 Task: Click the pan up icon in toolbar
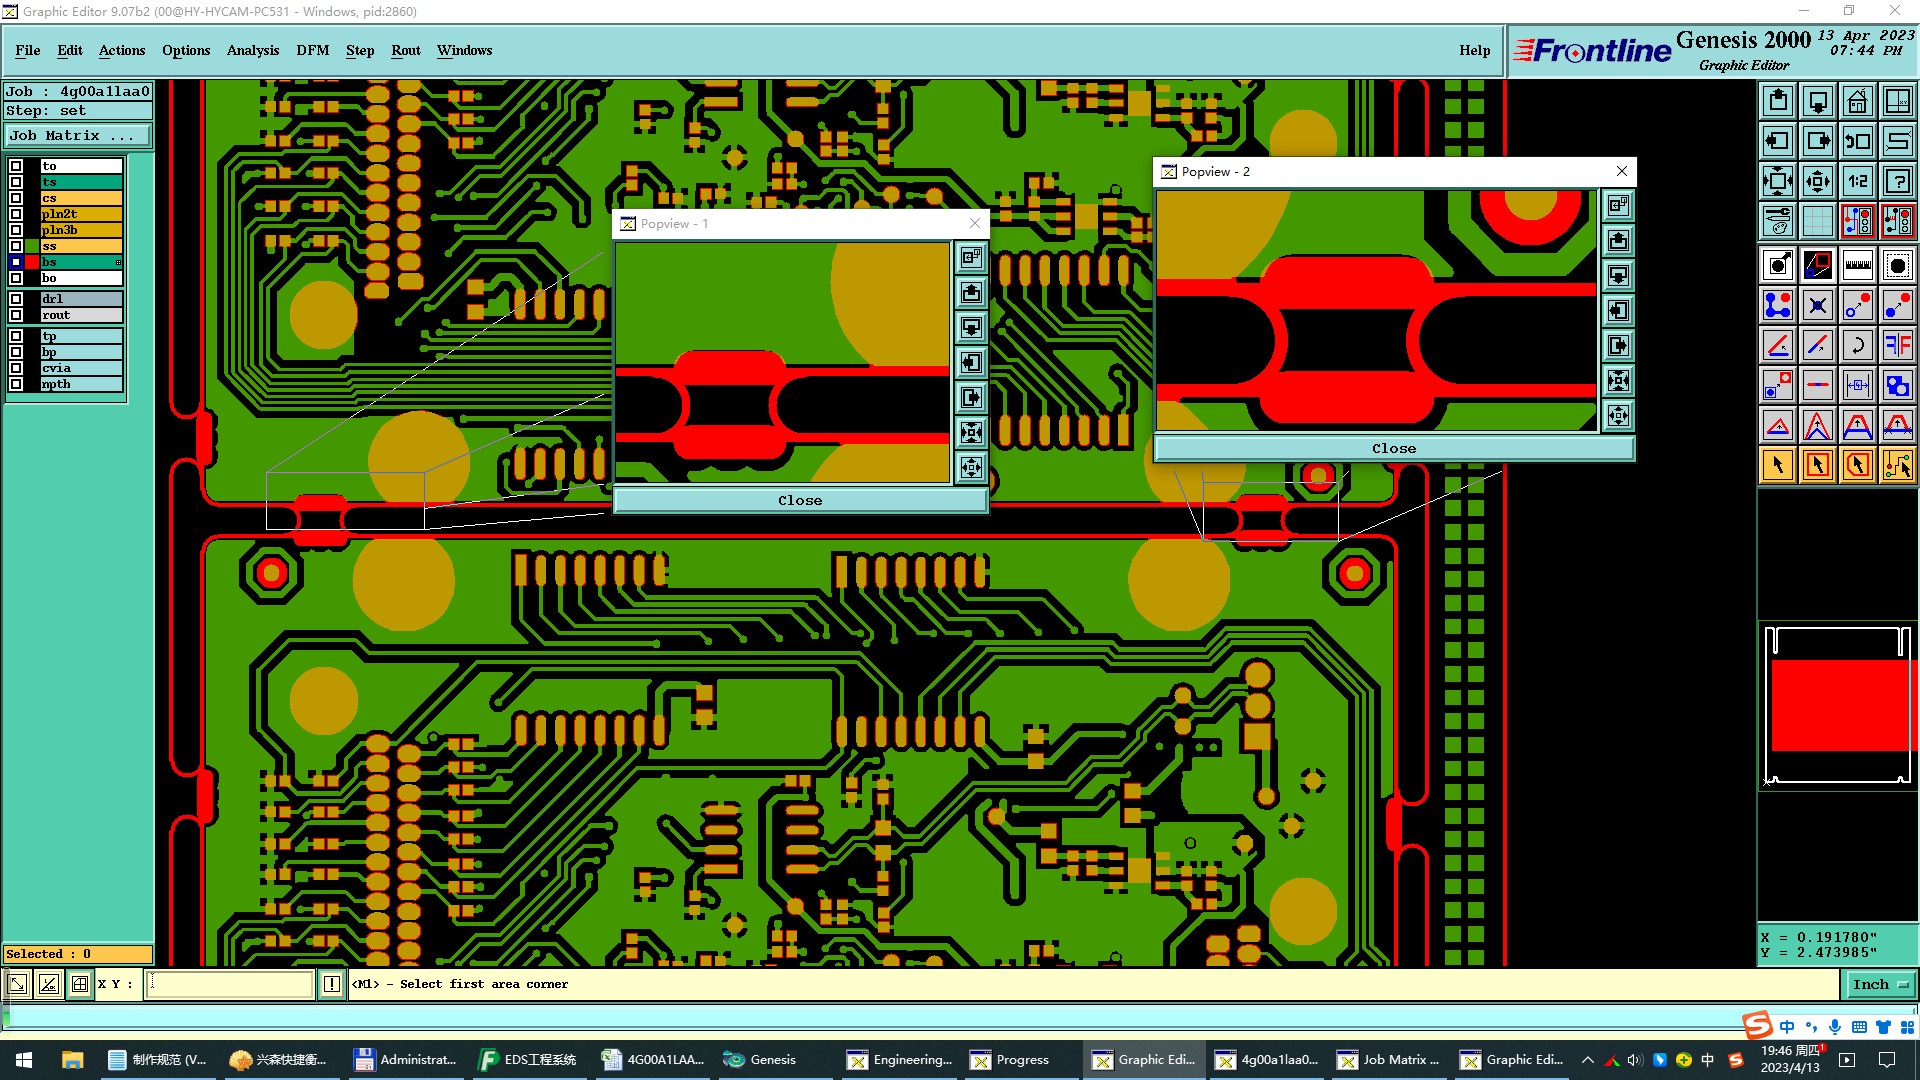(1778, 101)
